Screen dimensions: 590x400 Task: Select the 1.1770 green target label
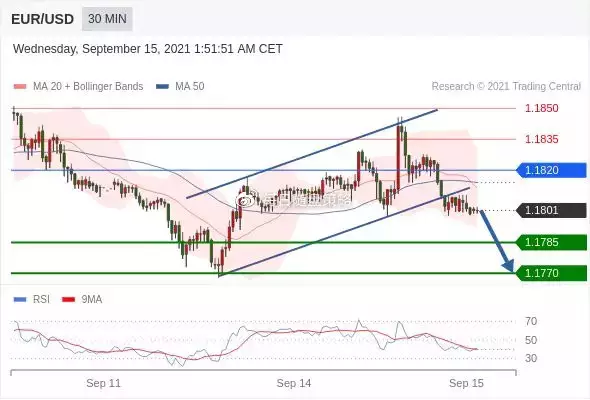click(551, 273)
